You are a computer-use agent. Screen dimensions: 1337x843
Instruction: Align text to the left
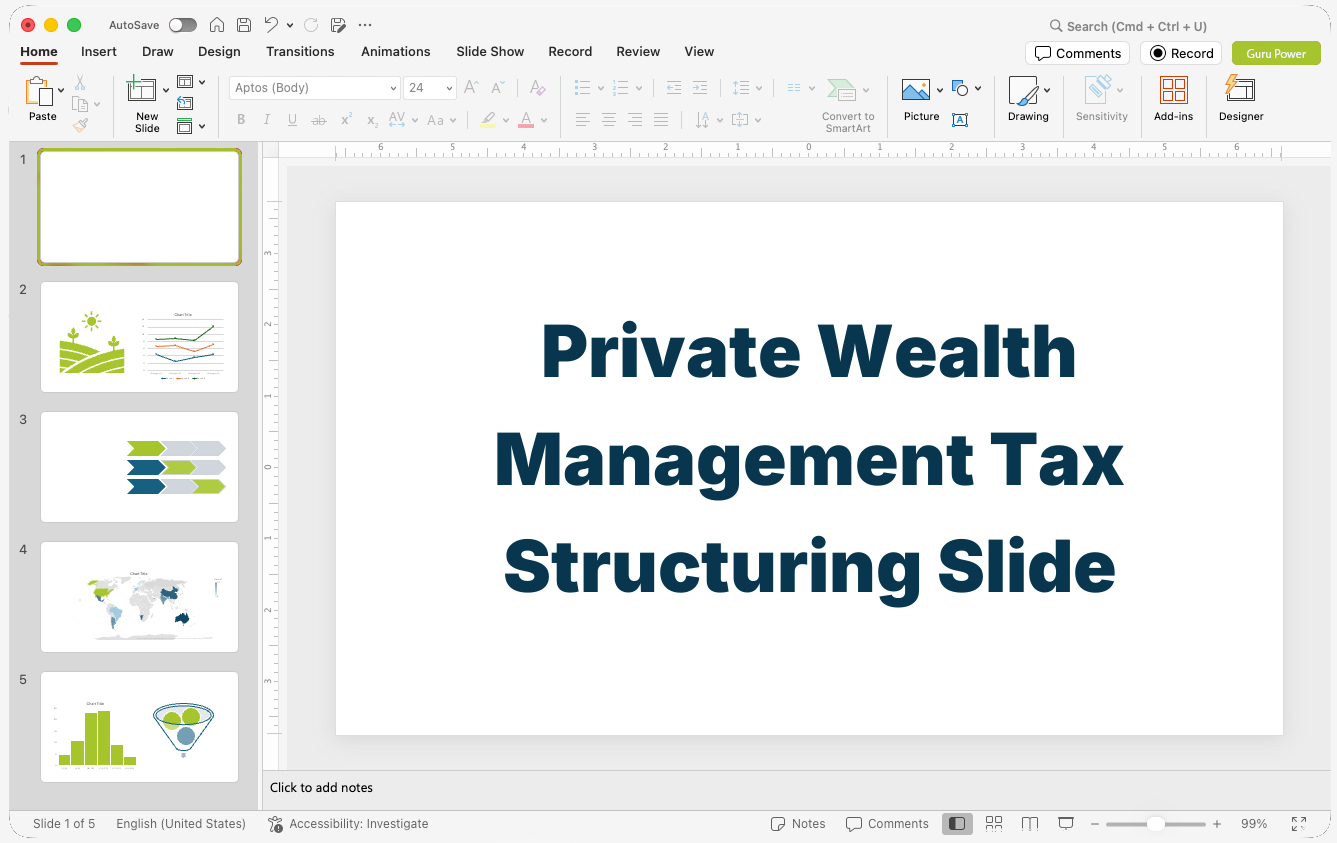click(x=583, y=120)
